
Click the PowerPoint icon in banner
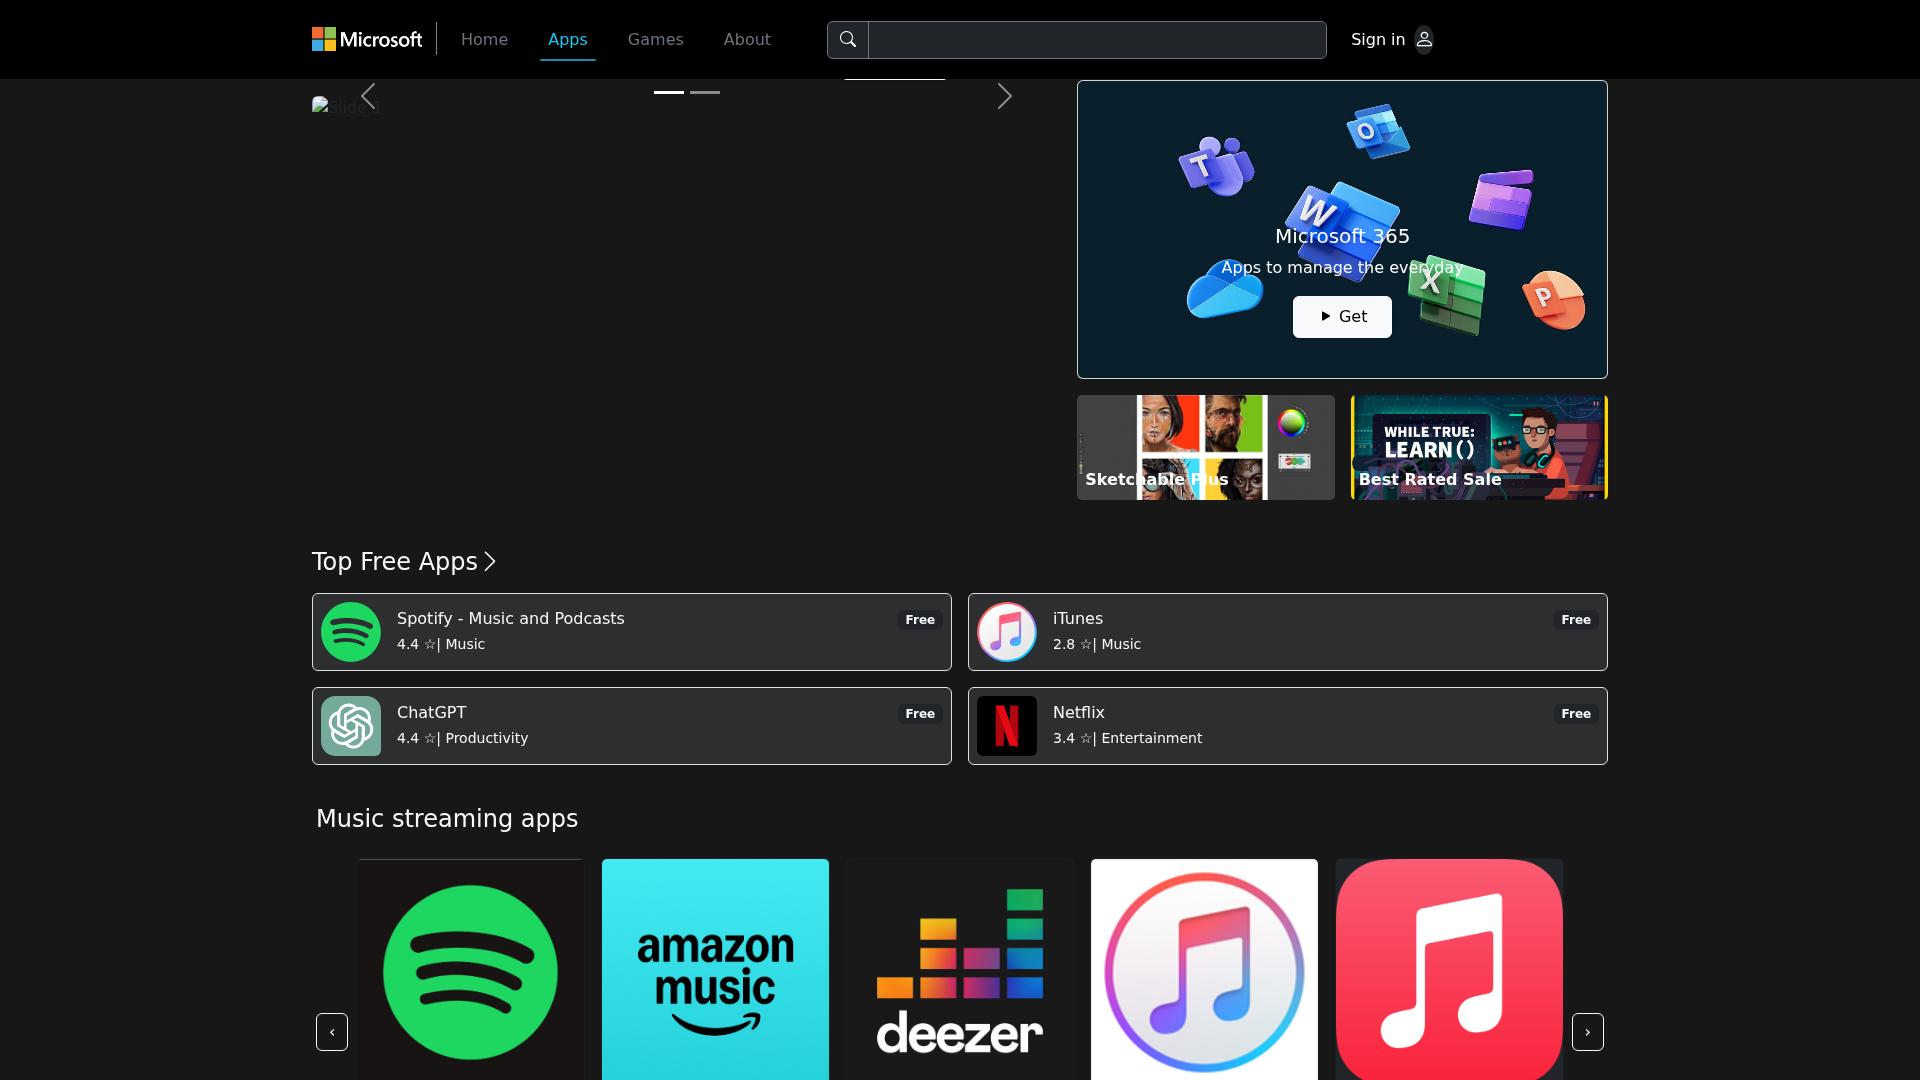[1553, 299]
